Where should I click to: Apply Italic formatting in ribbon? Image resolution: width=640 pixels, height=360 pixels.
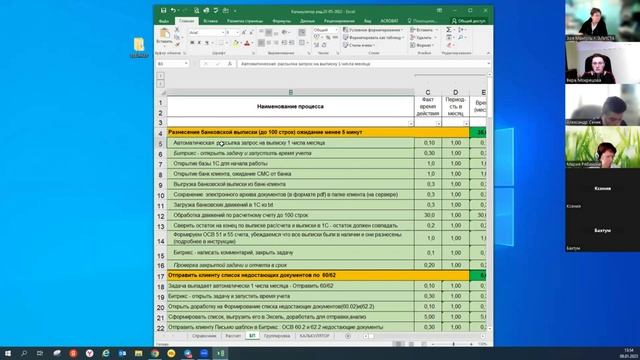click(x=199, y=42)
